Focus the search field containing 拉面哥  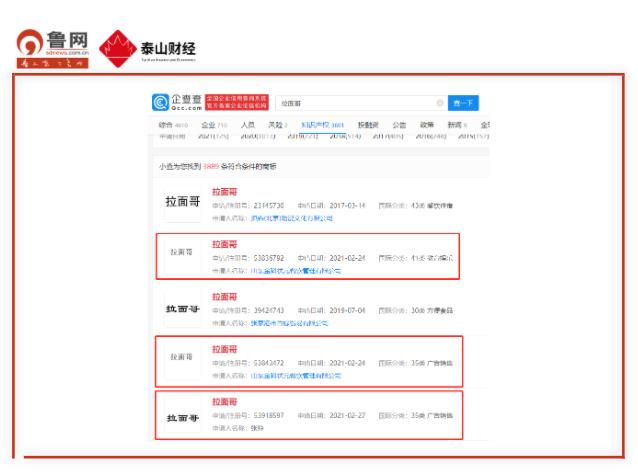[361, 103]
